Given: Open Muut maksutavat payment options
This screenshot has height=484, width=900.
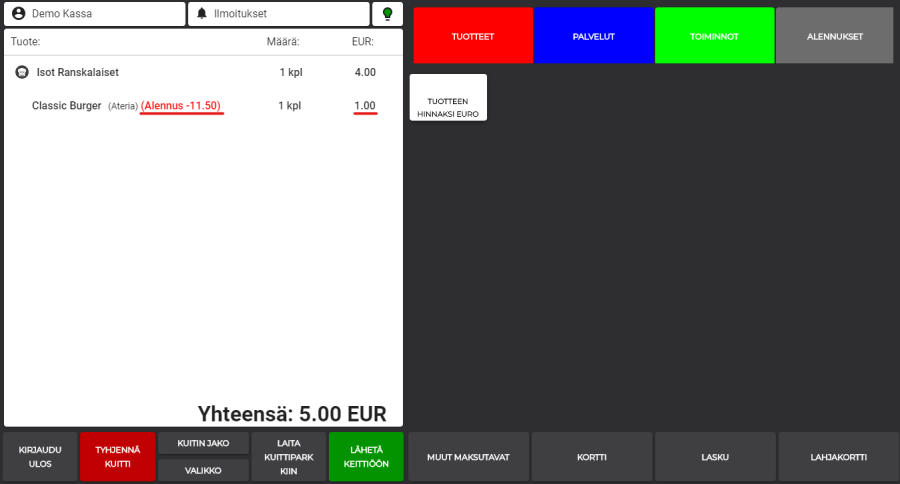Looking at the screenshot, I should tap(468, 457).
